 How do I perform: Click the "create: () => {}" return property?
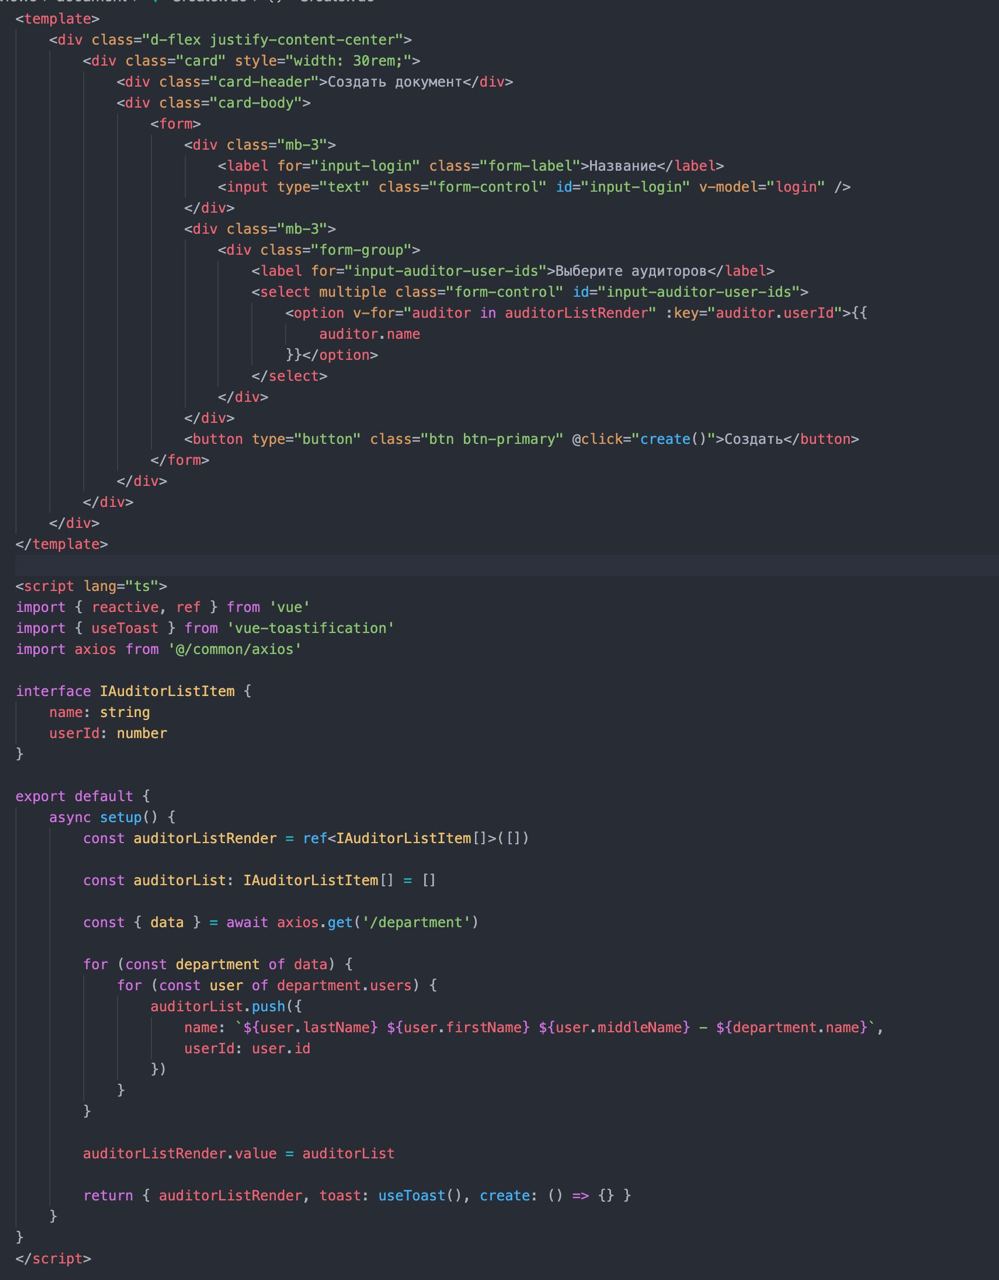[547, 1195]
